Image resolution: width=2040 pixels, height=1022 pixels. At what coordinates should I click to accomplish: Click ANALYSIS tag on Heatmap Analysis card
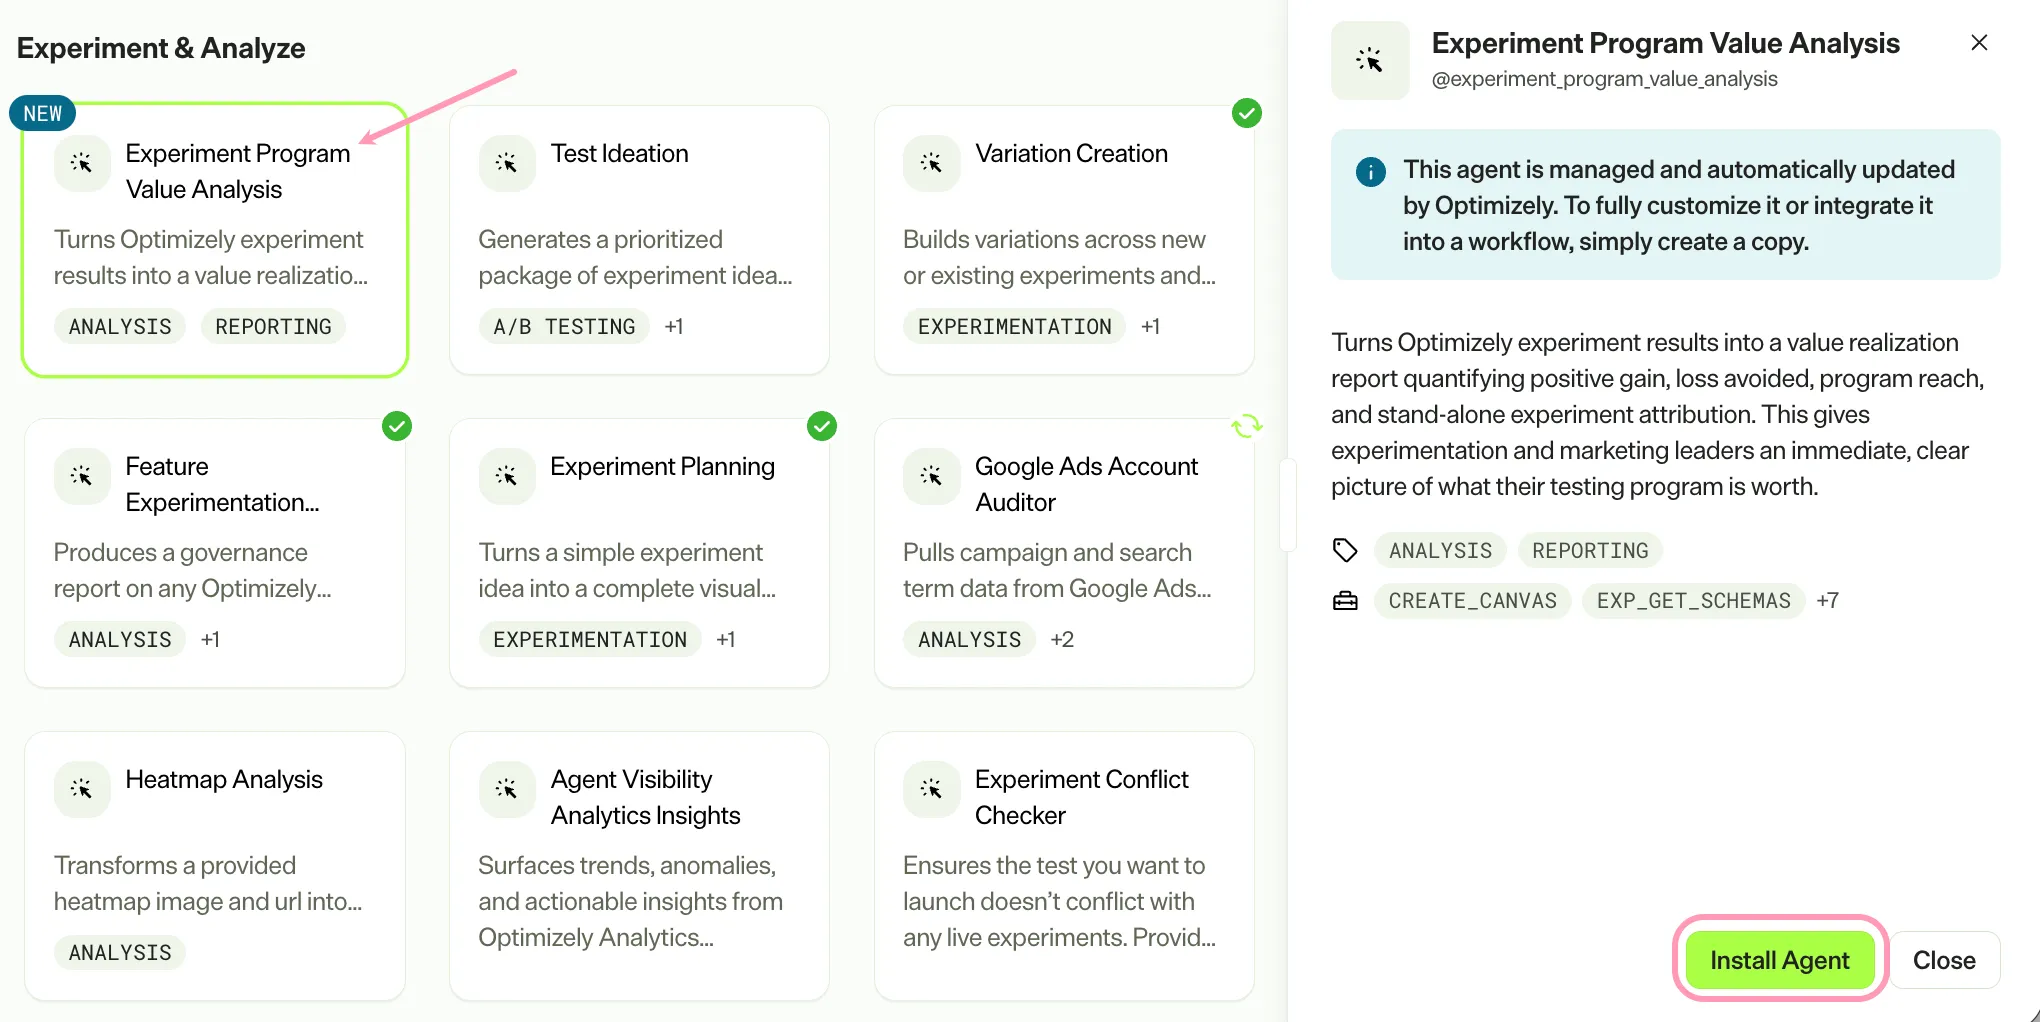[x=120, y=953]
